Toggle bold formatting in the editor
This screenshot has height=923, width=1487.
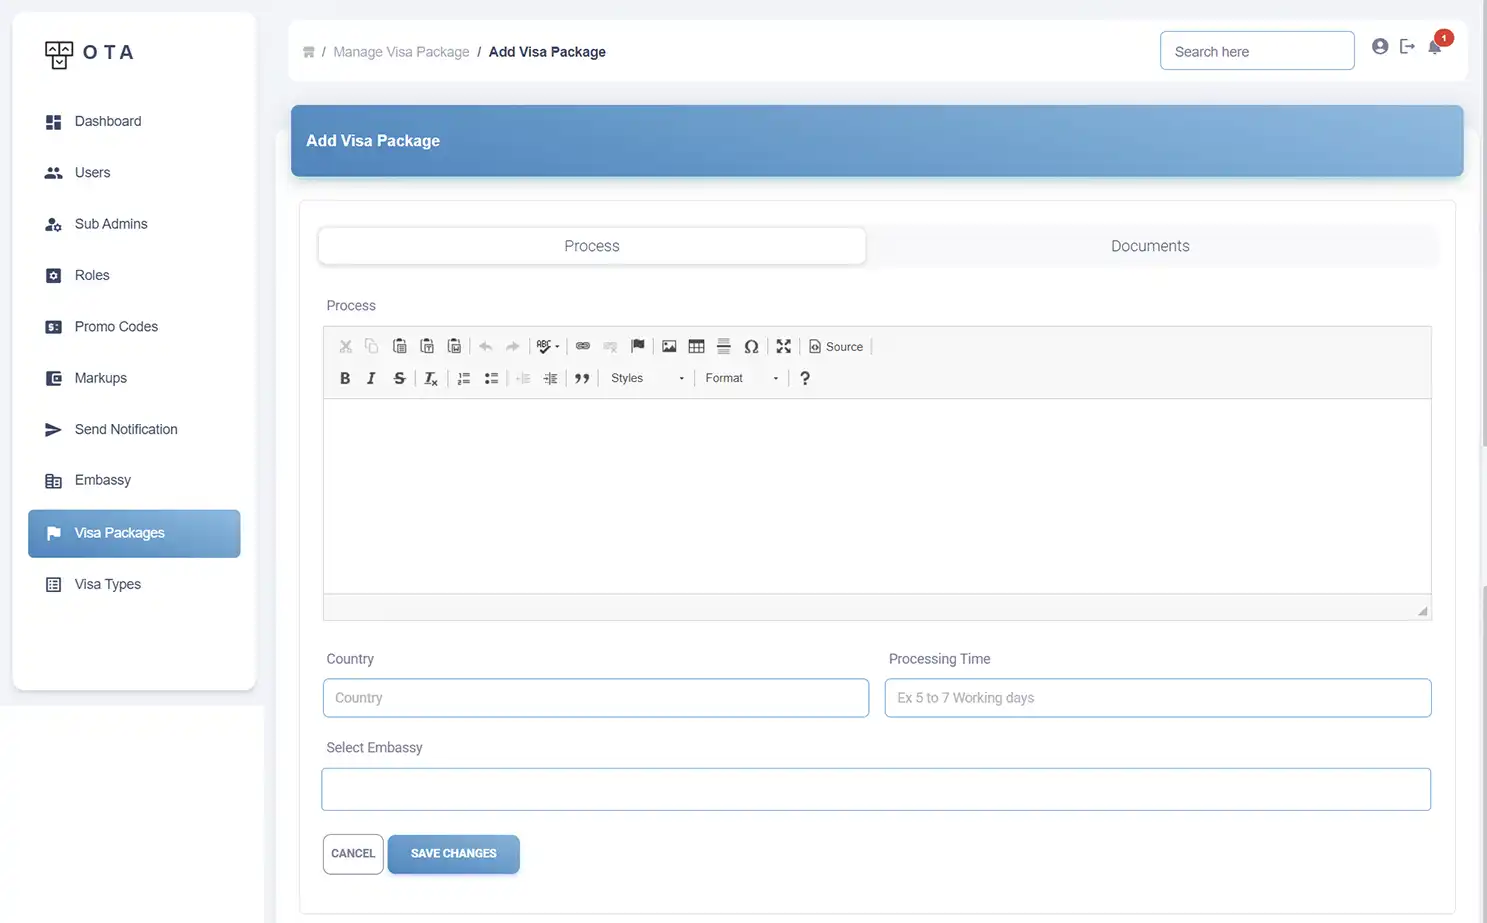coord(345,378)
